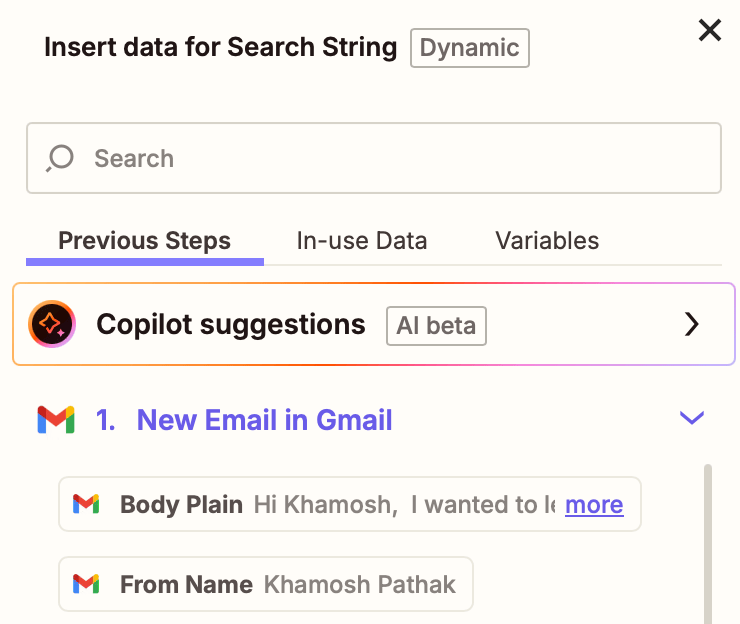Click the Gmail logo beside New Email step
Viewport: 740px width, 624px height.
pos(56,420)
